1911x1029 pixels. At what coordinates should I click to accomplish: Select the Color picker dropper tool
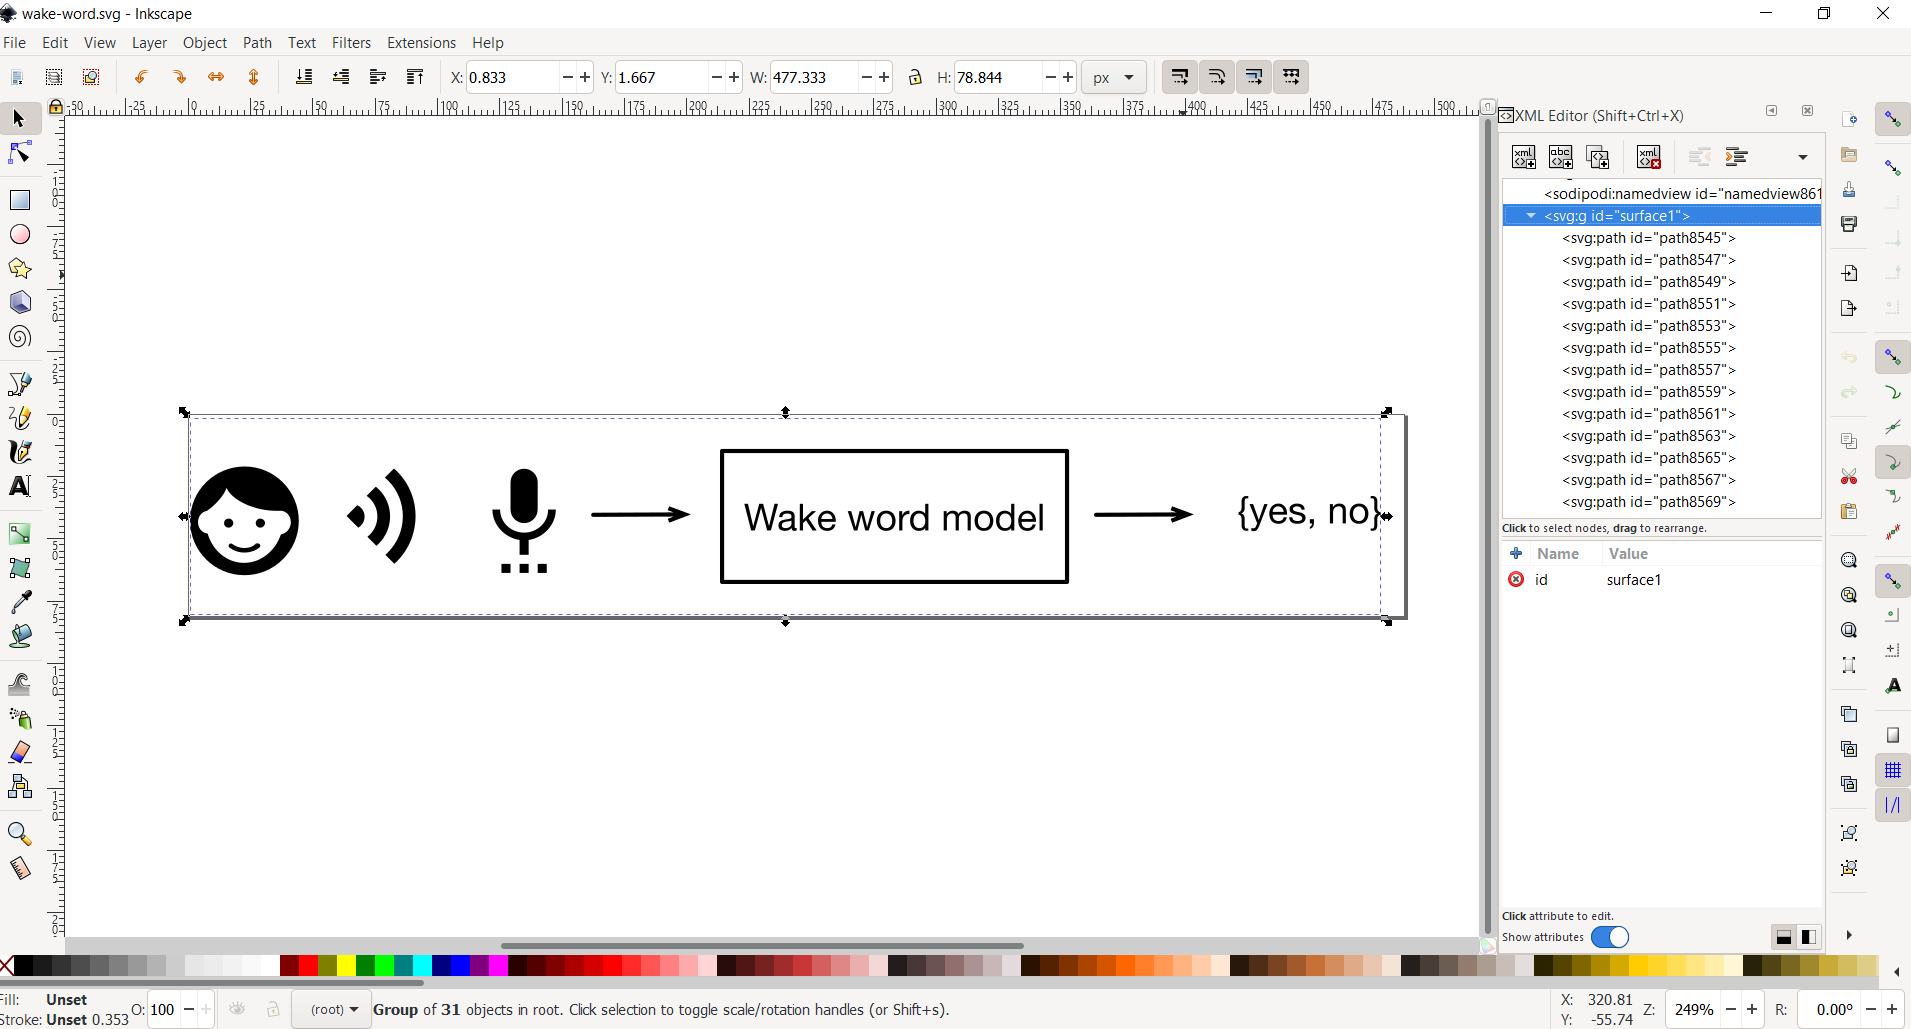(x=19, y=601)
